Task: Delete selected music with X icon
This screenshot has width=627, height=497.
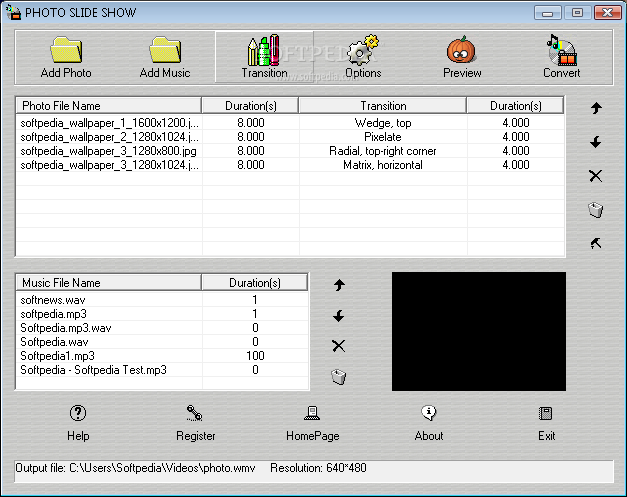Action: [x=339, y=346]
